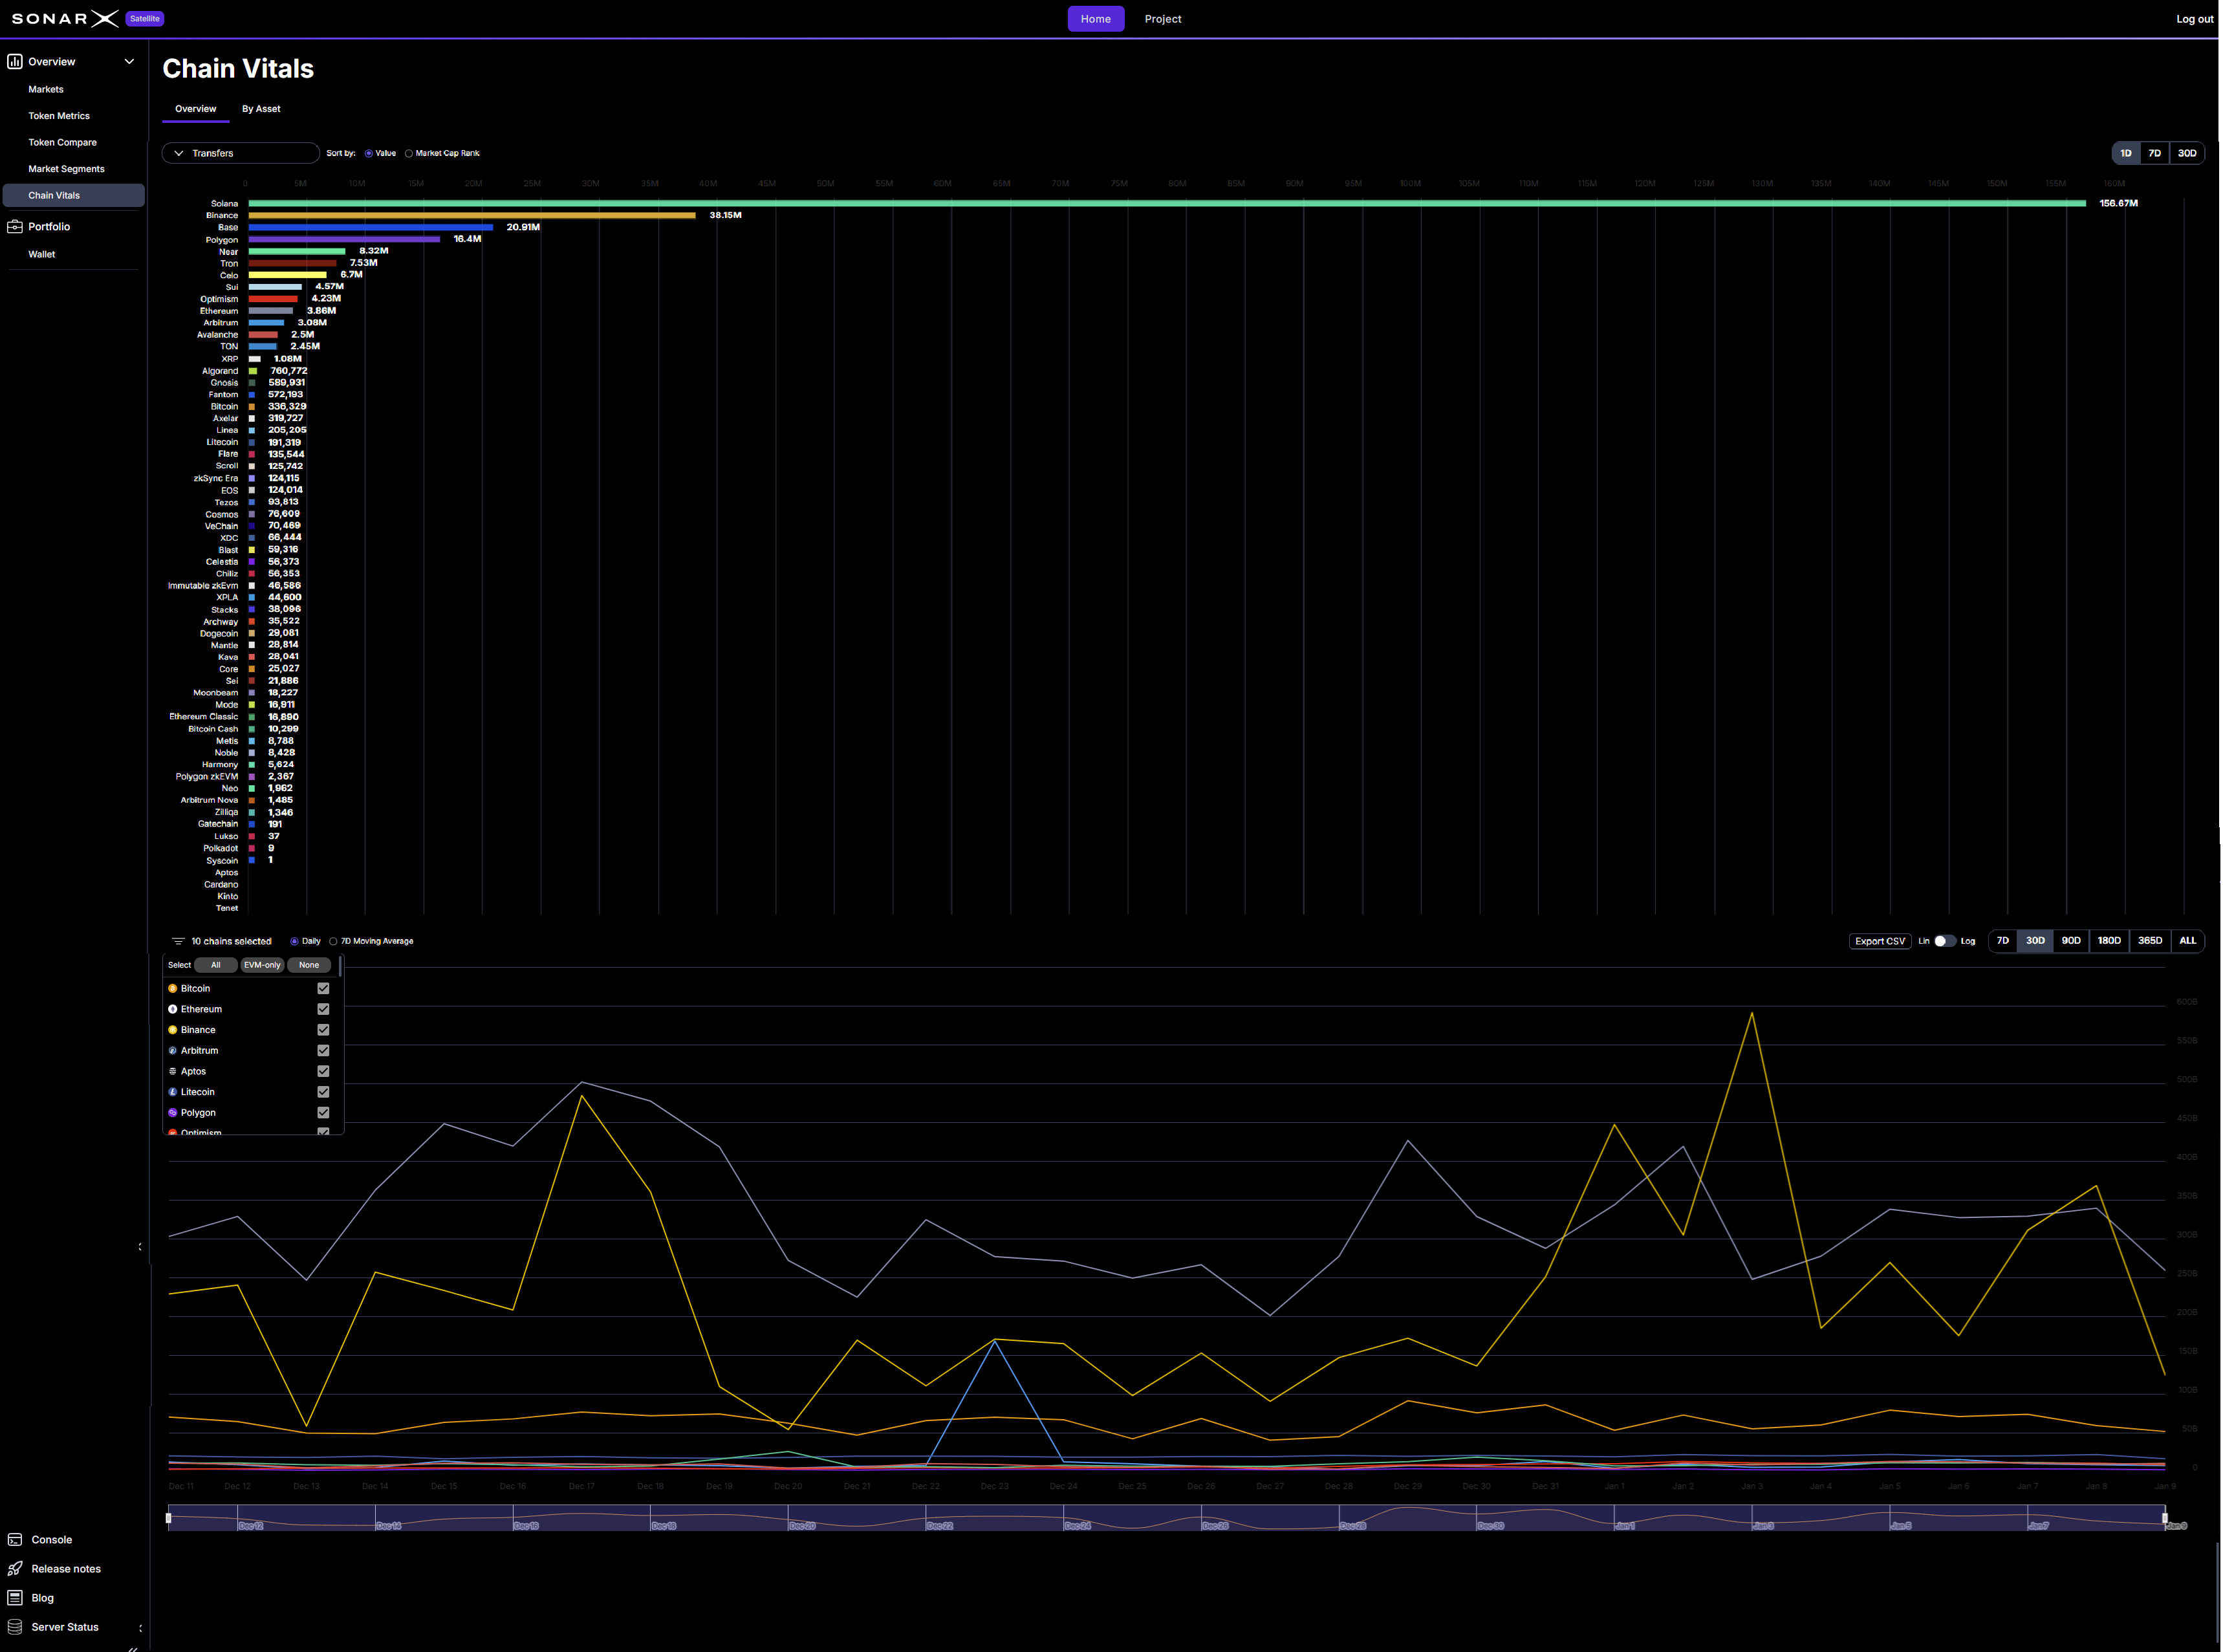Click the right handle of range slider
Viewport: 2223px width, 1652px height.
[x=2165, y=1518]
